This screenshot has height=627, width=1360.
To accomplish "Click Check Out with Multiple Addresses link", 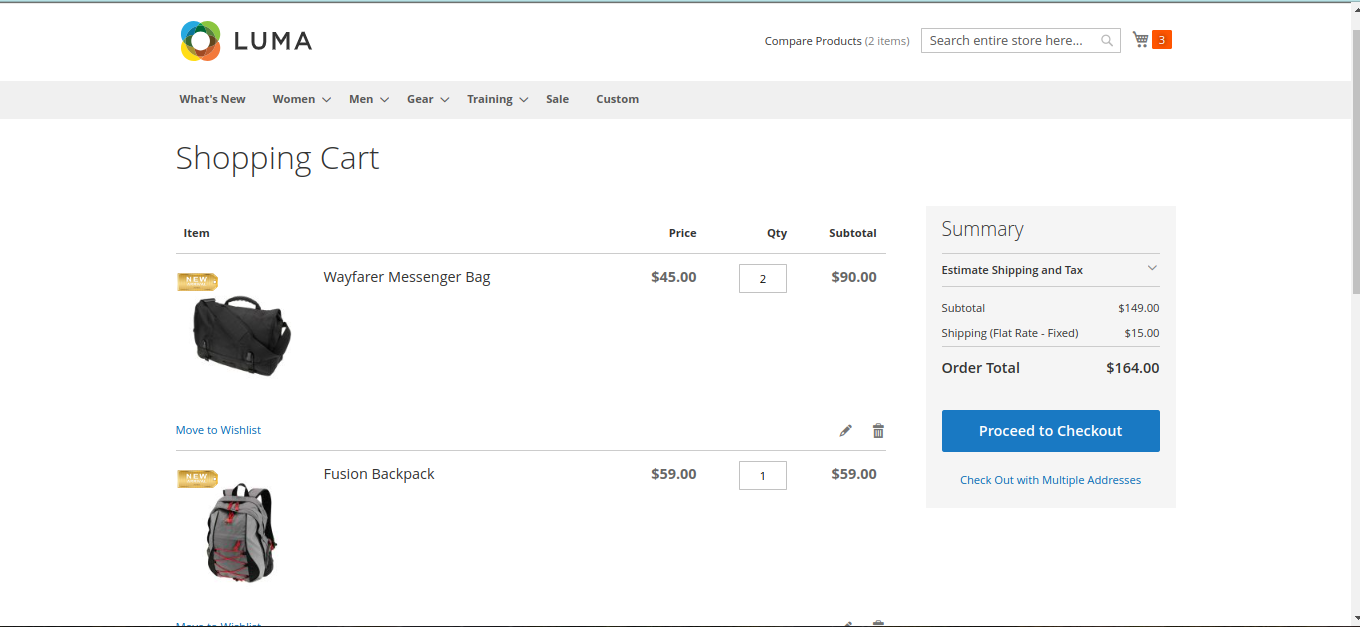I will point(1050,480).
